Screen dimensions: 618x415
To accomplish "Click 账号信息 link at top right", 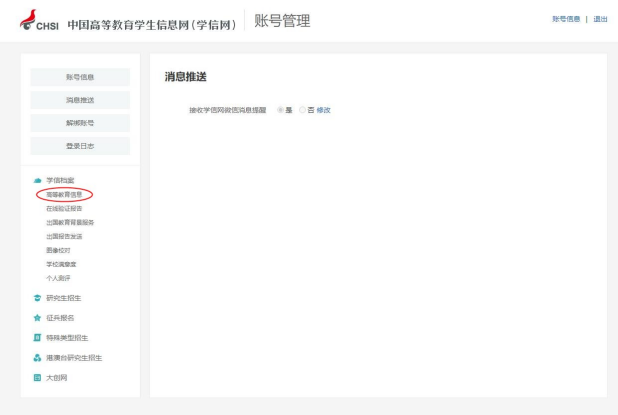I will 566,19.
